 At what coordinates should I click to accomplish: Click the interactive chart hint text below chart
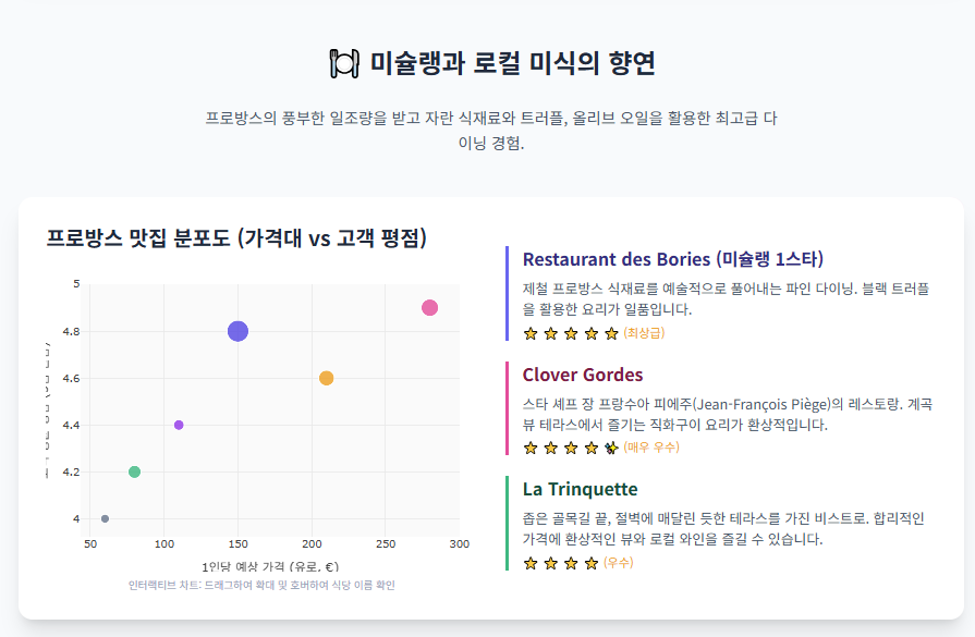click(262, 585)
